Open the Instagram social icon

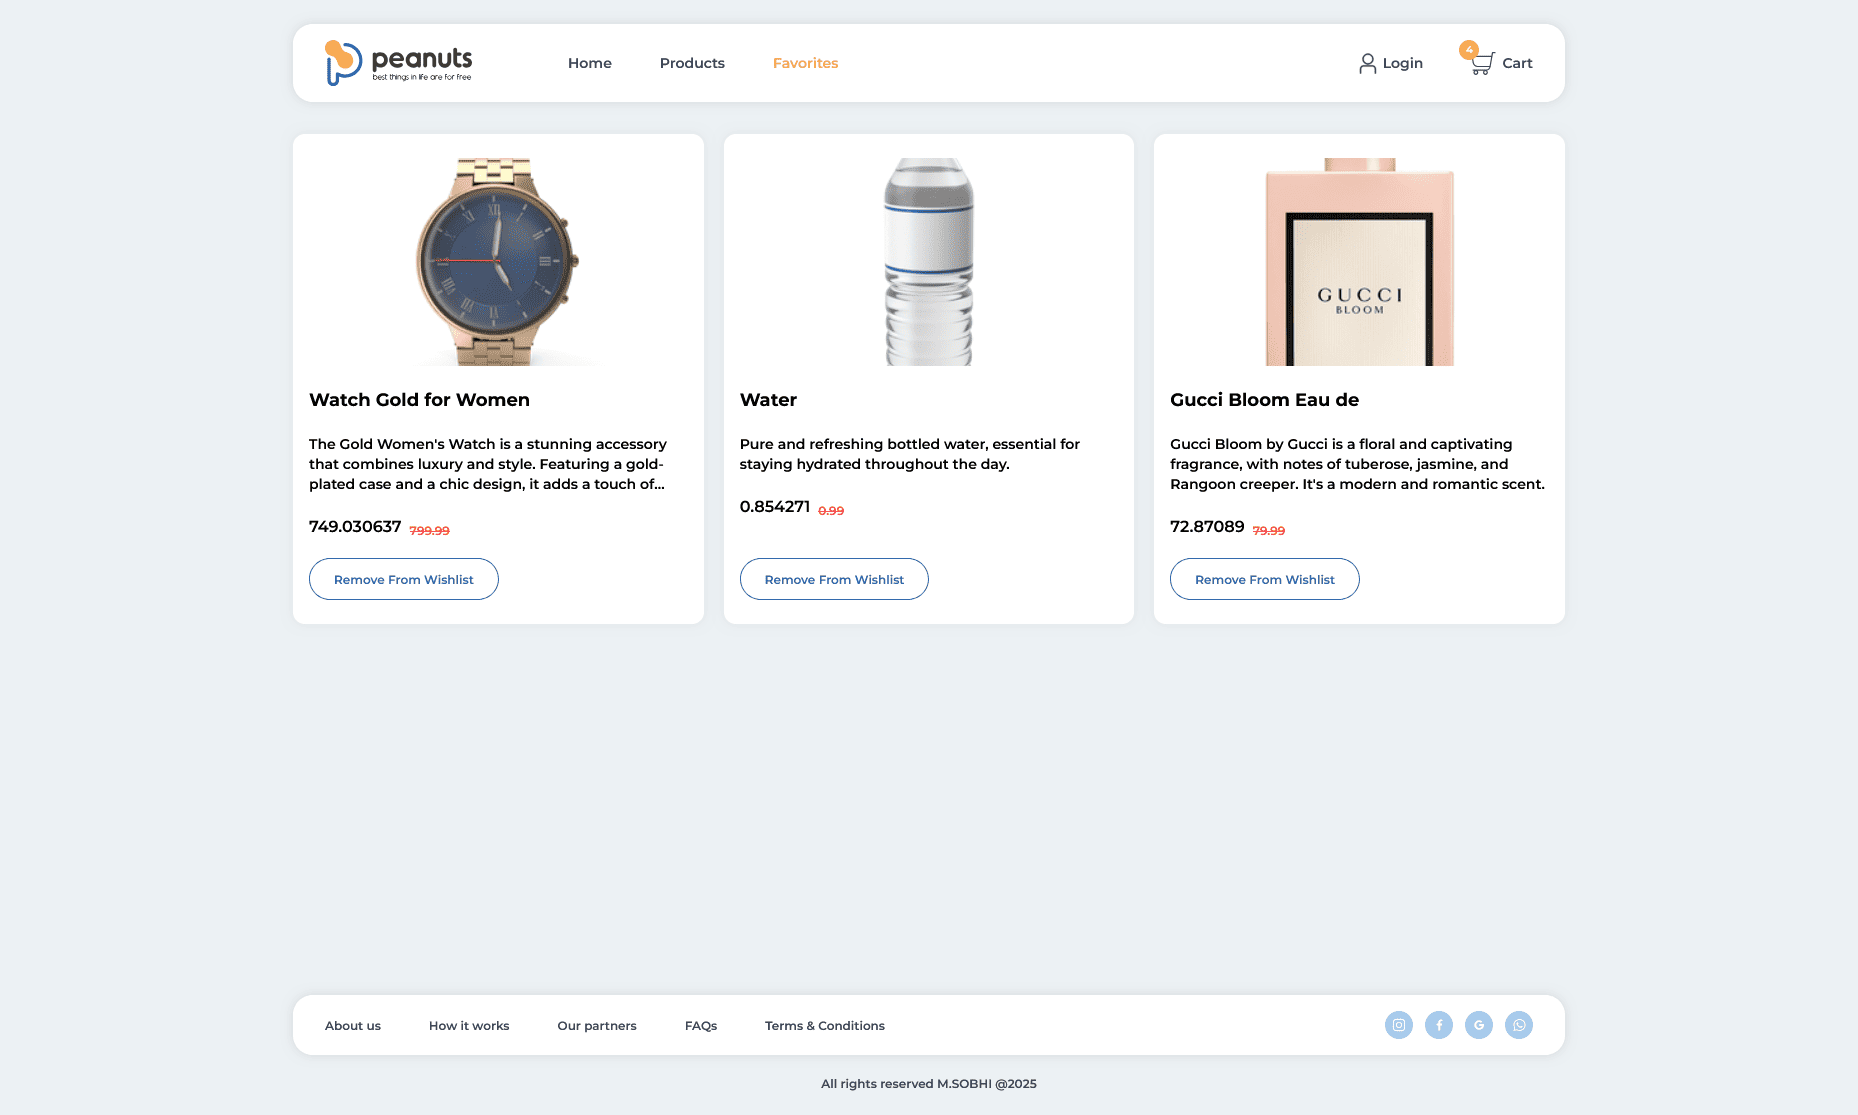1399,1025
